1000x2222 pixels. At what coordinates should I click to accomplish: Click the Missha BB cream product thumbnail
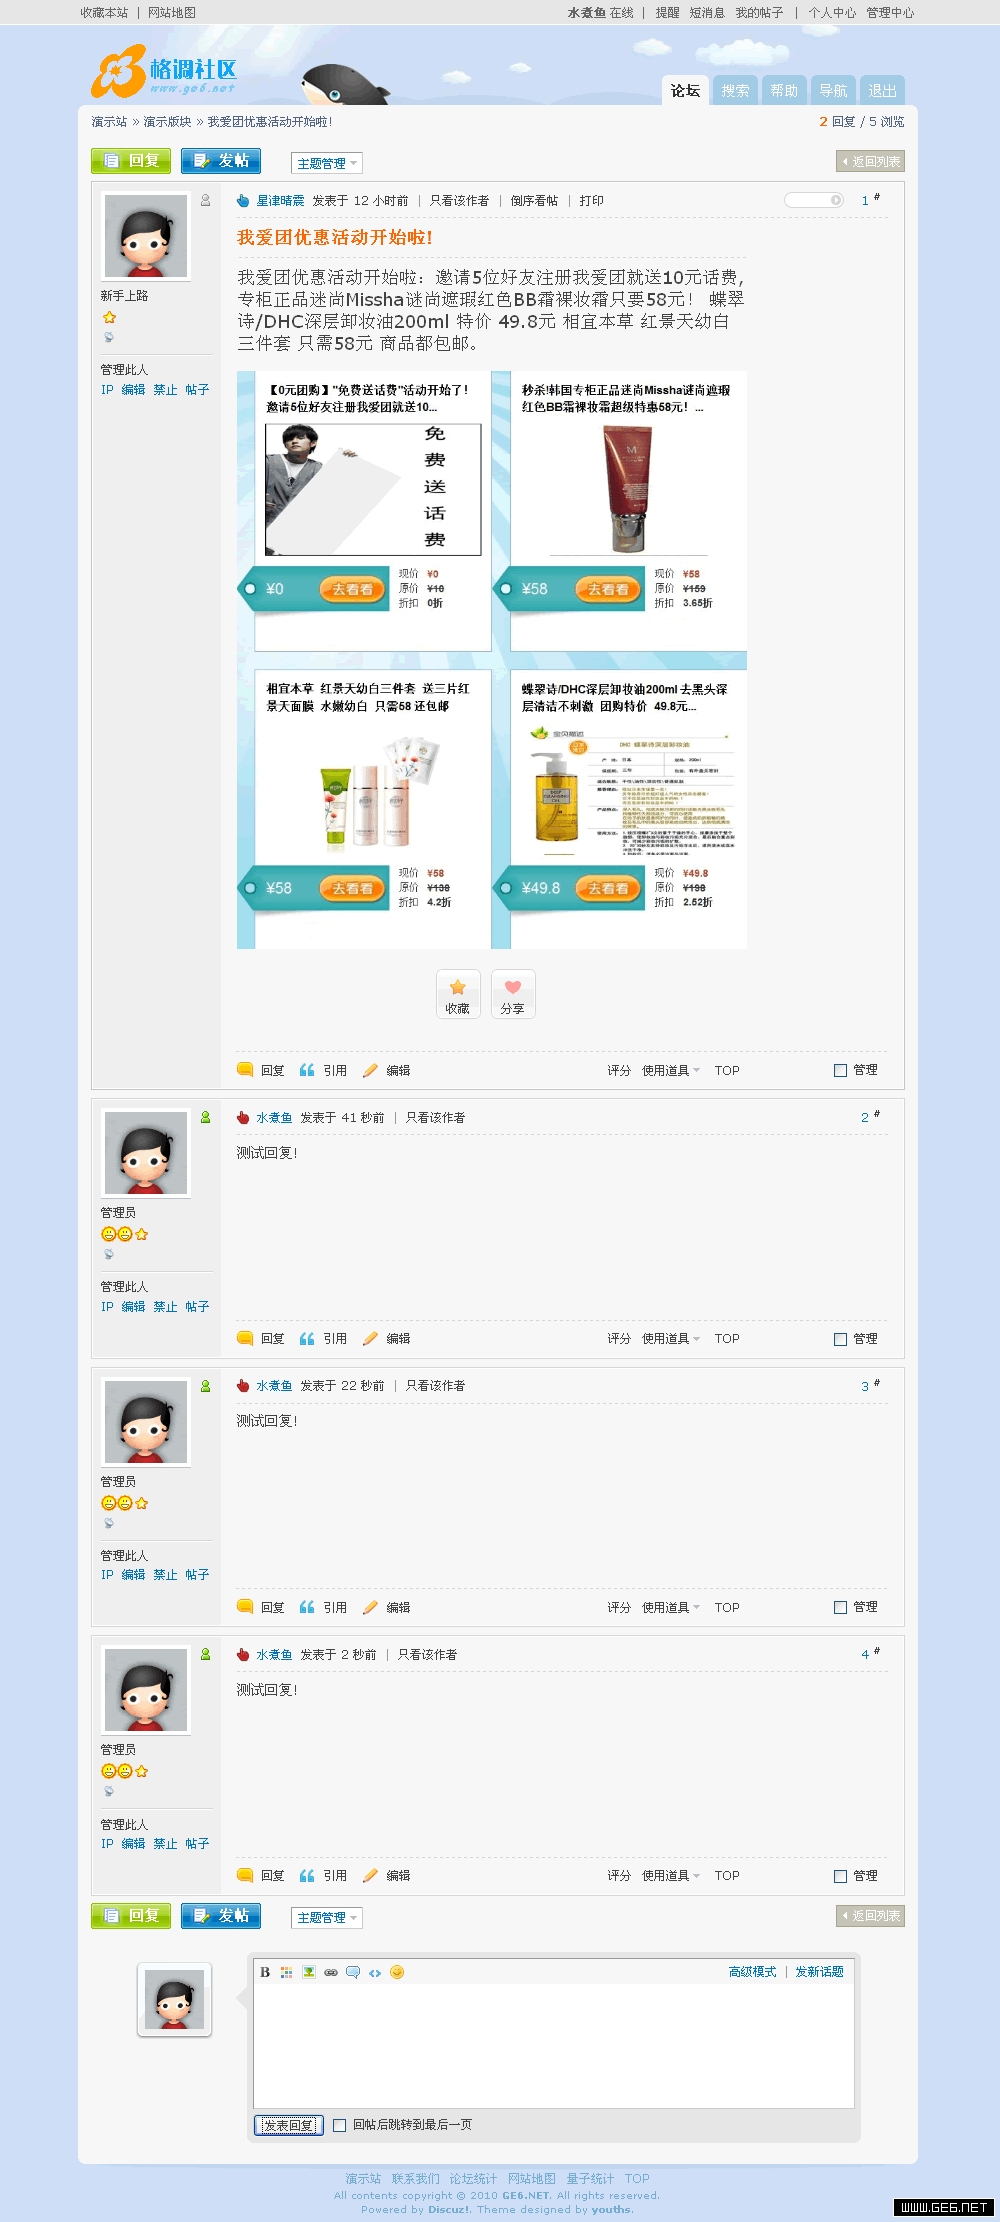[630, 489]
